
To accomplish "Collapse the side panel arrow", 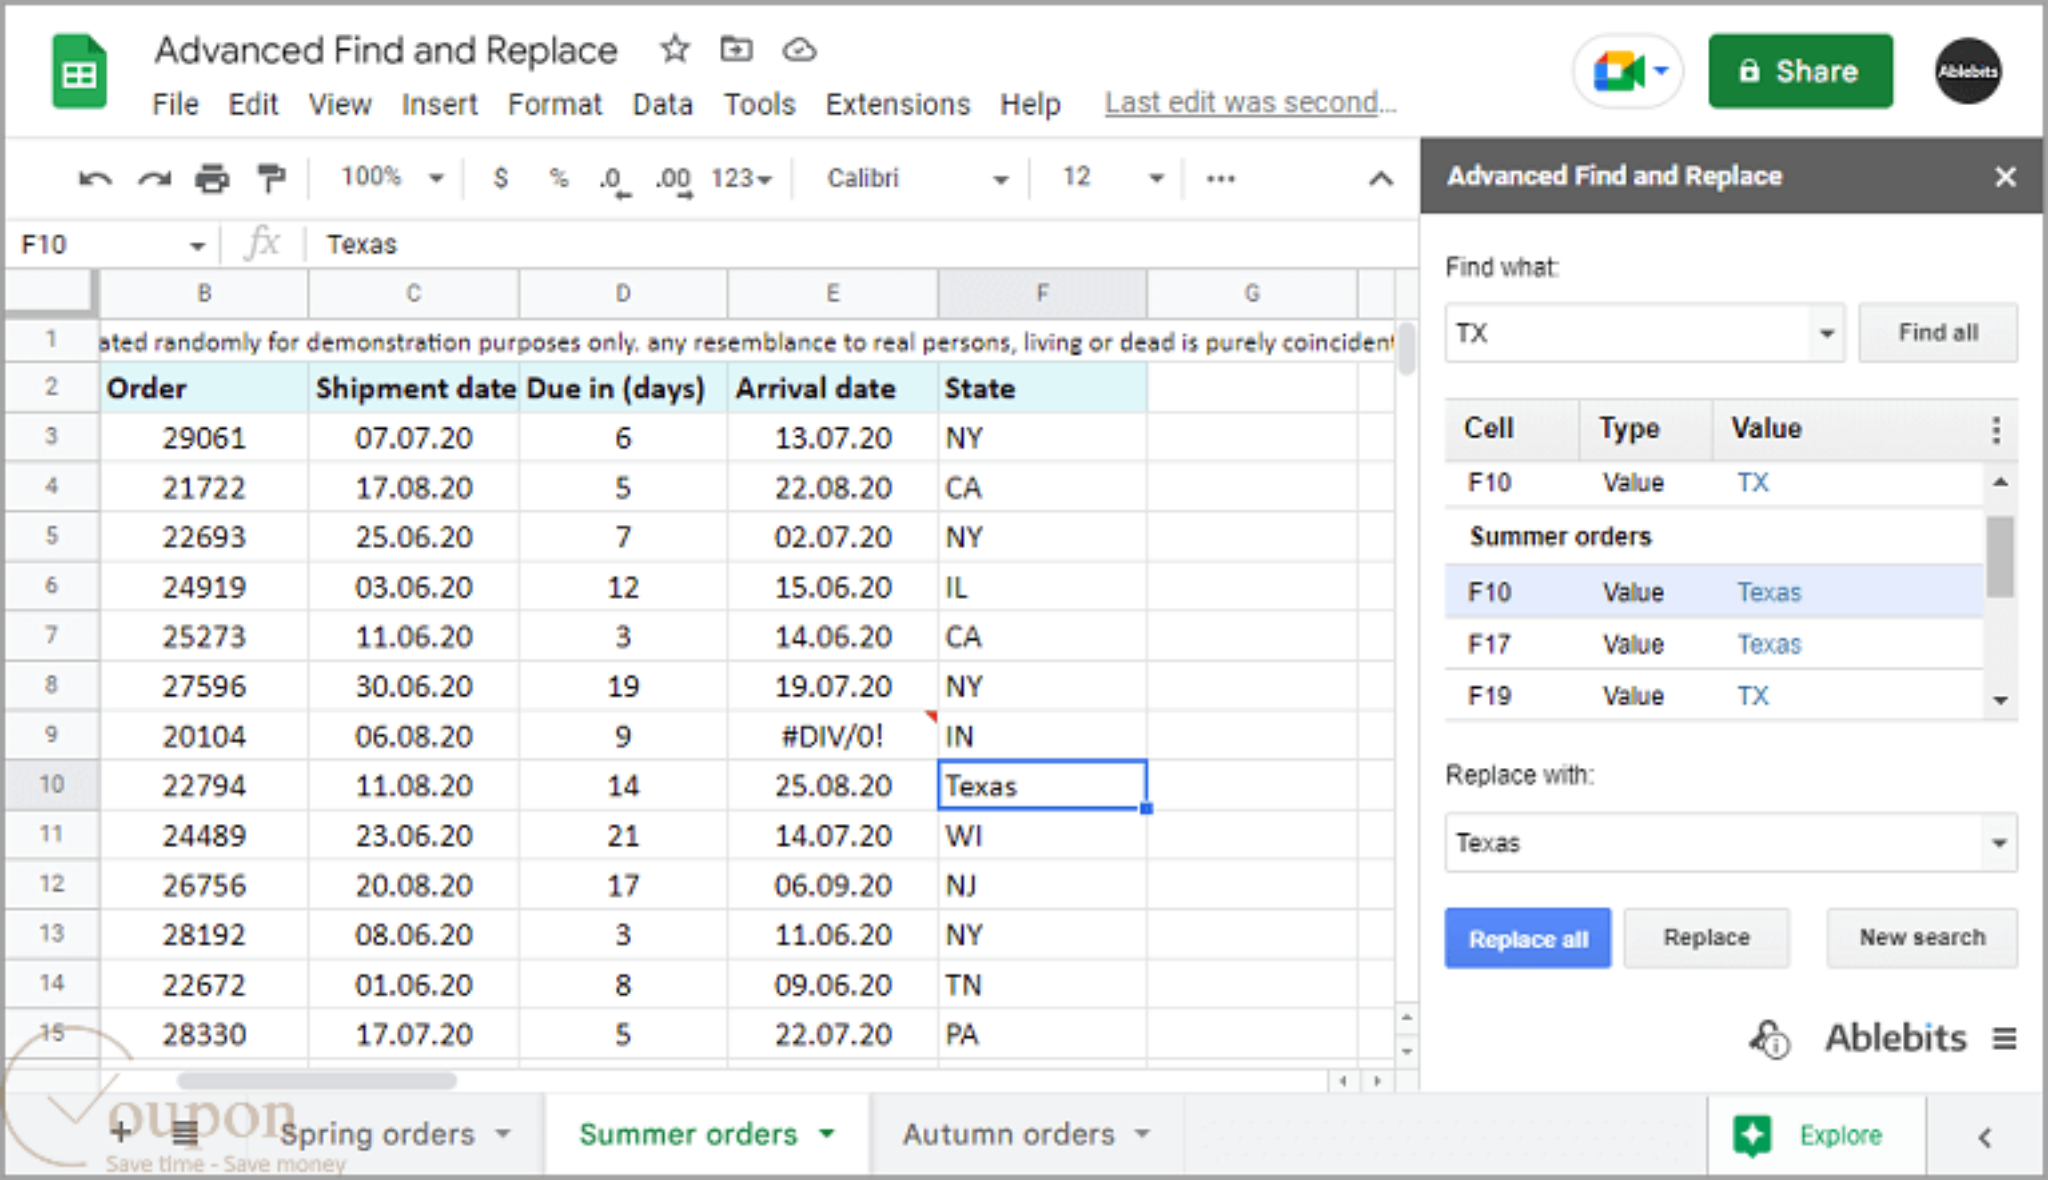I will tap(1985, 1137).
